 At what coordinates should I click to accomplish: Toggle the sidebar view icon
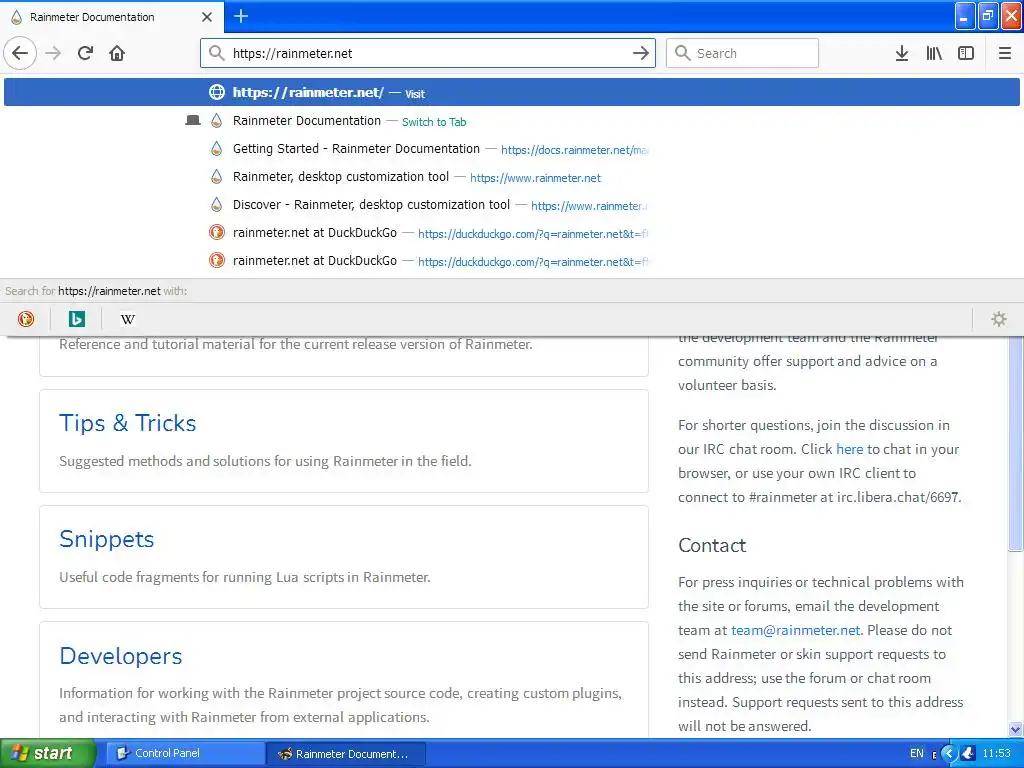tap(966, 53)
